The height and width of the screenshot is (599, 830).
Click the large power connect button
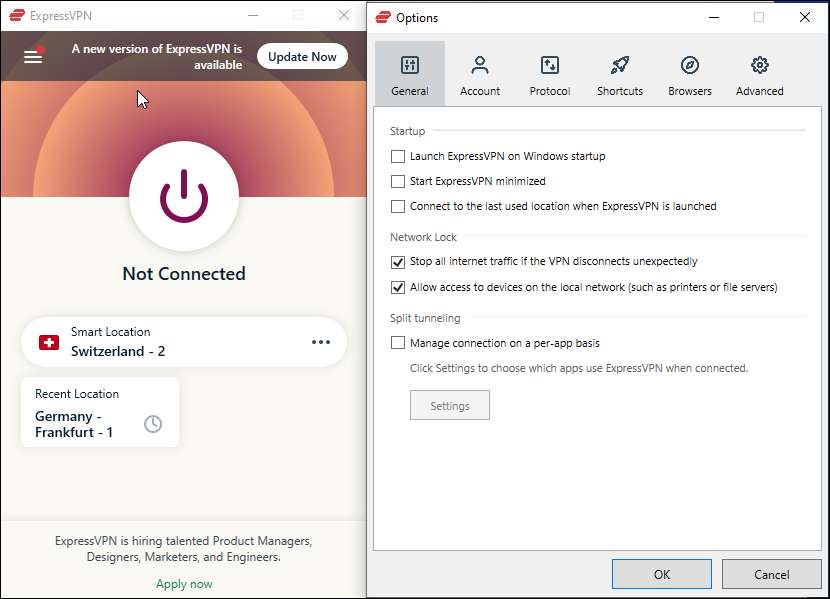[x=184, y=195]
